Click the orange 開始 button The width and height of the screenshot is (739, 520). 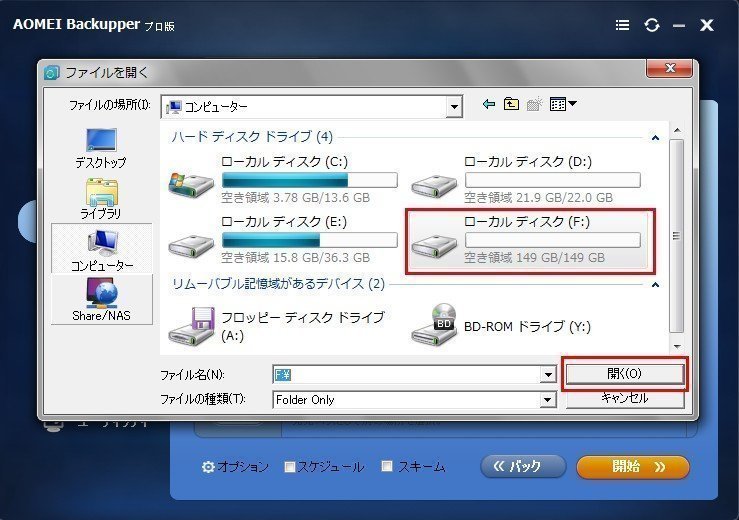[x=633, y=467]
